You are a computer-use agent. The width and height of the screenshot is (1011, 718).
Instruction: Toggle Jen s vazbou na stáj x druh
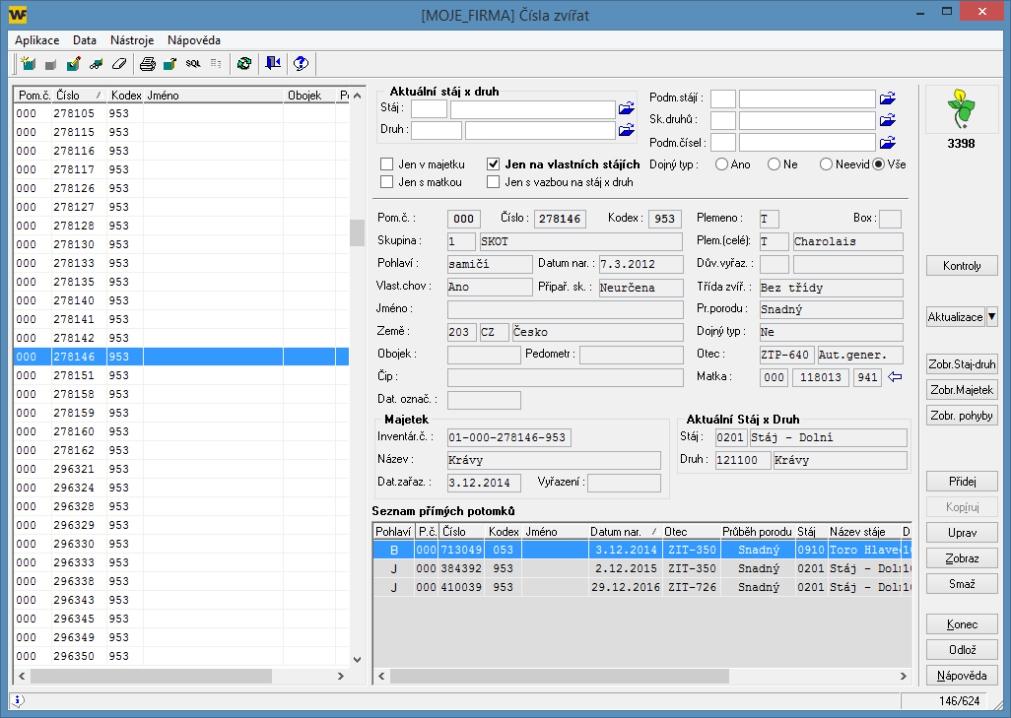click(x=493, y=182)
